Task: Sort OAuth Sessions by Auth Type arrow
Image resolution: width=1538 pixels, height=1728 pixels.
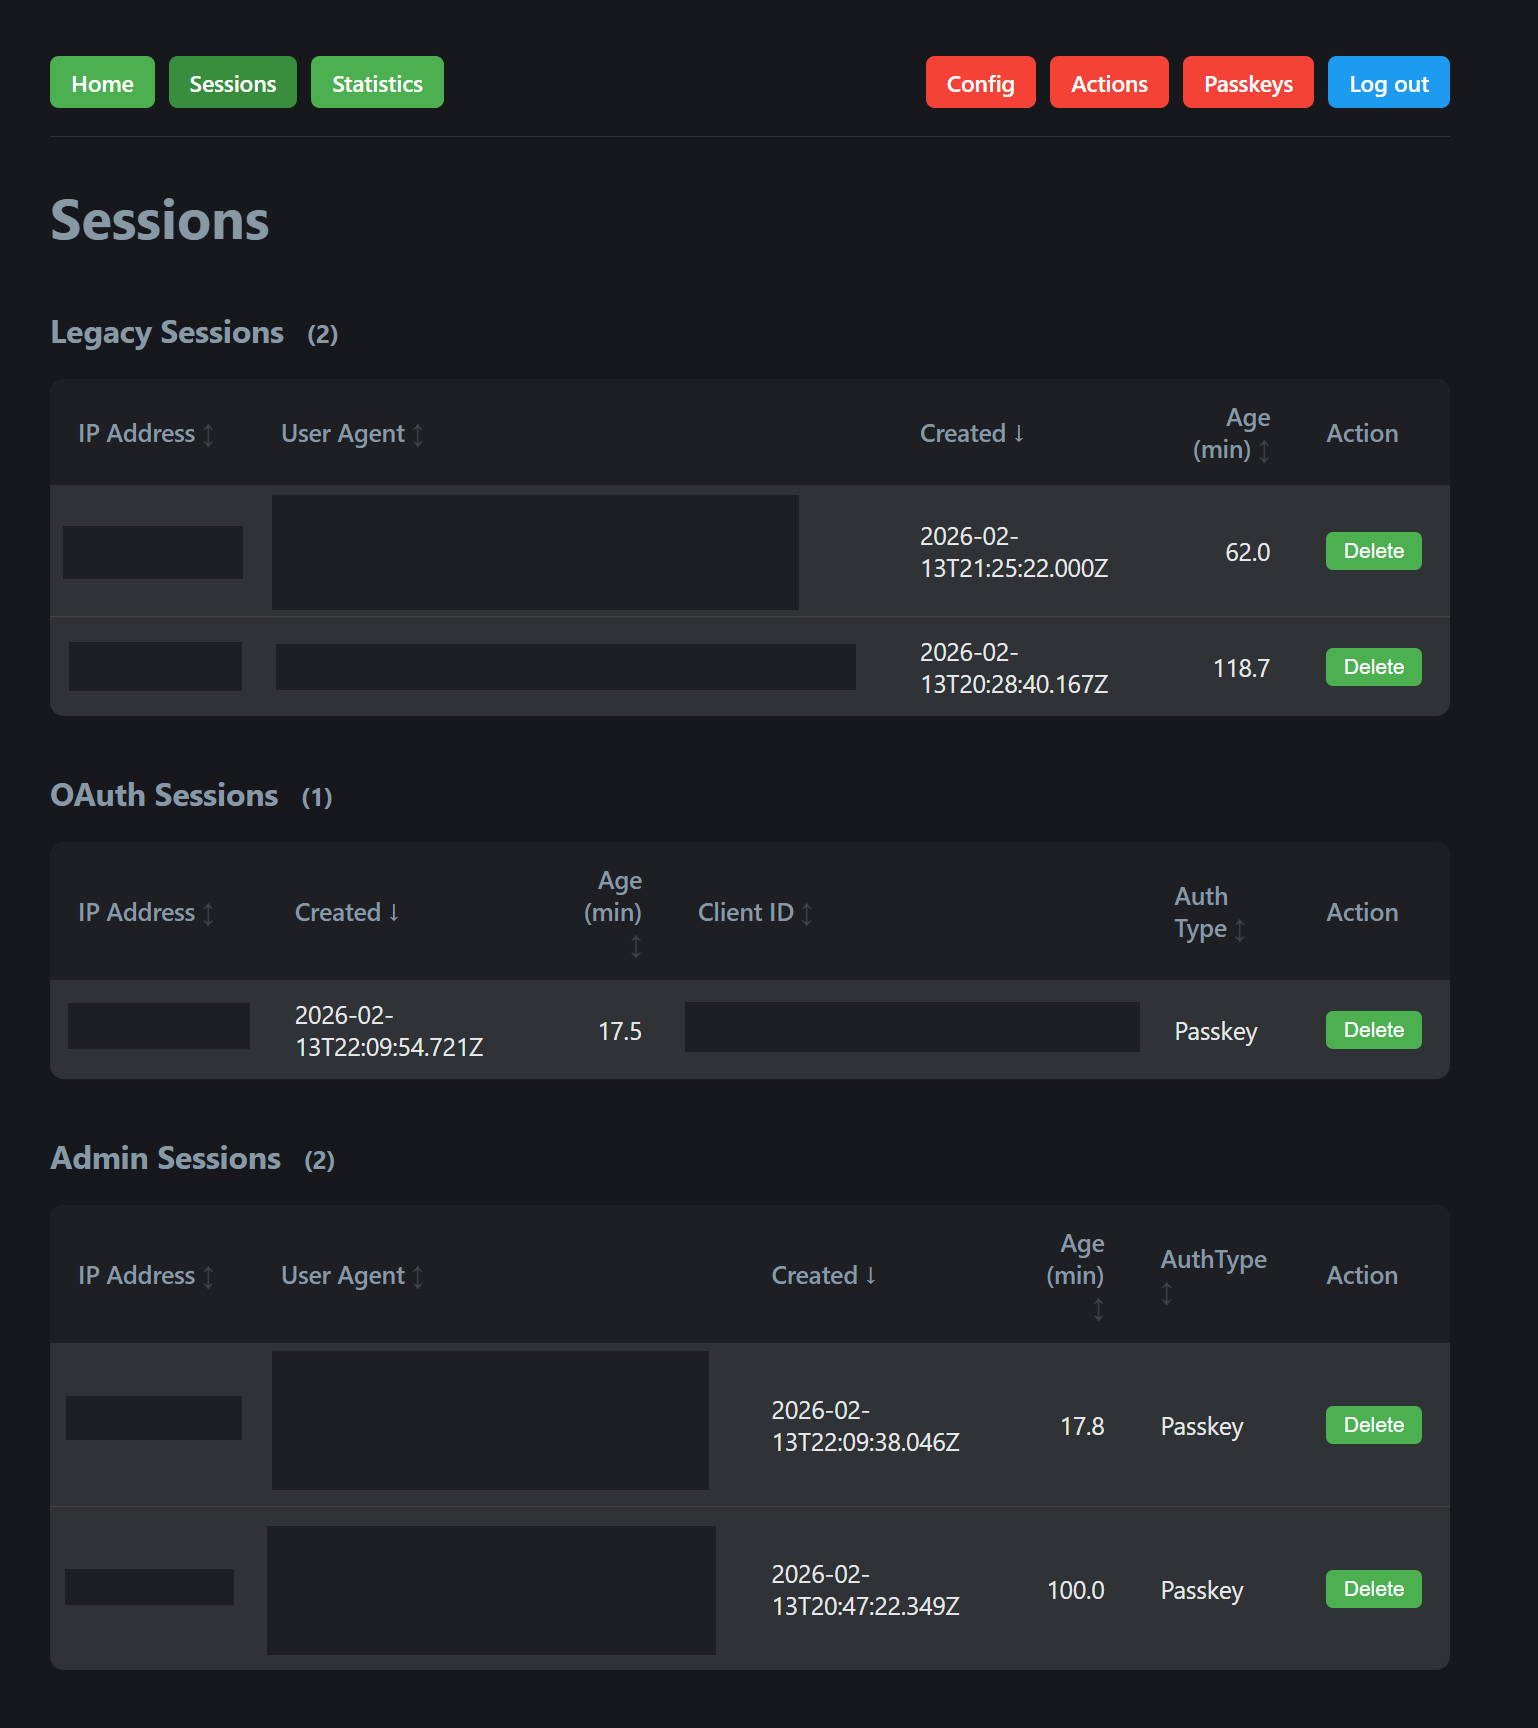Action: (x=1240, y=930)
